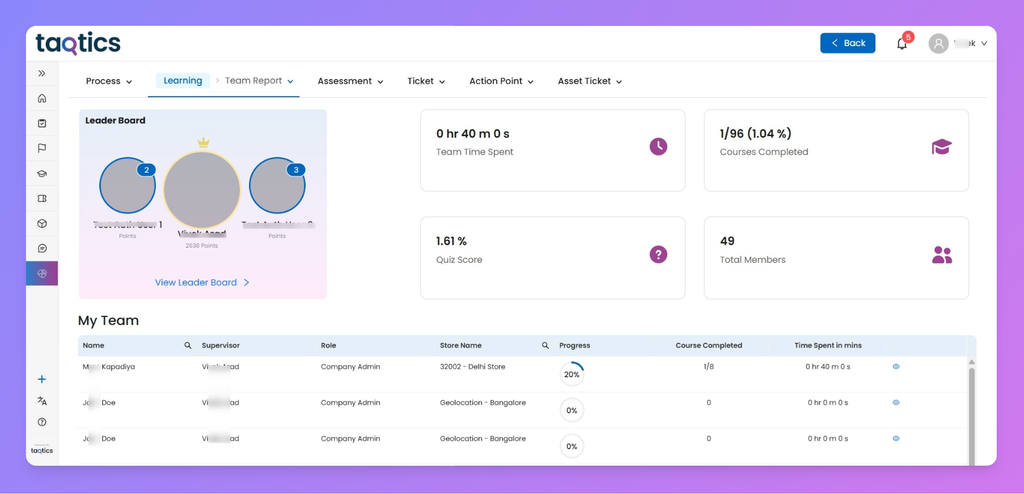Open the flag icon in the sidebar
1024x494 pixels.
click(x=42, y=148)
